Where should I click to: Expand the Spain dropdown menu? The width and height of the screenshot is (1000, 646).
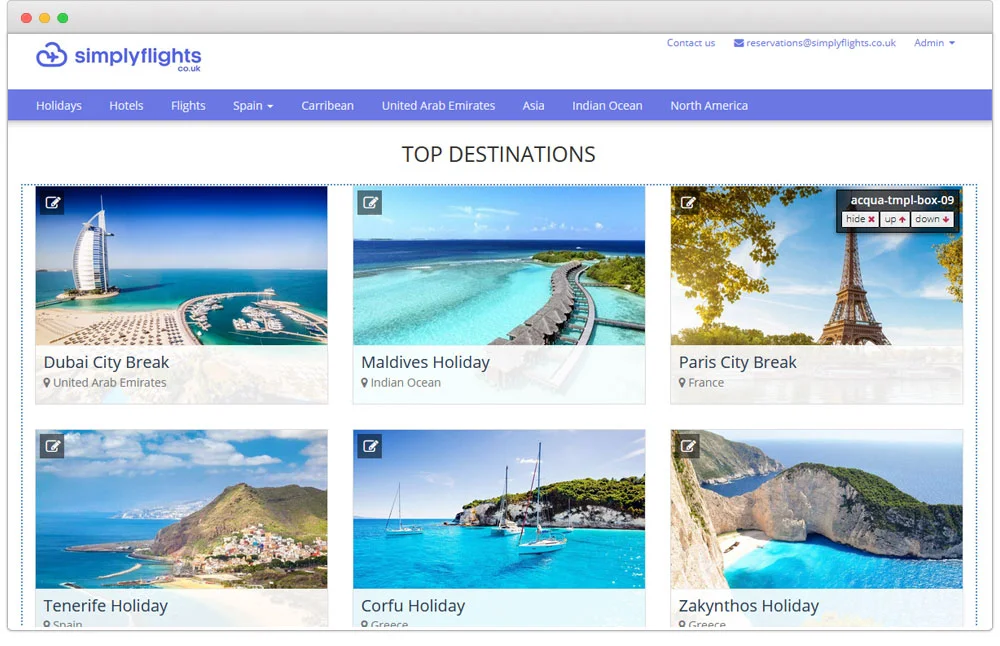point(253,105)
